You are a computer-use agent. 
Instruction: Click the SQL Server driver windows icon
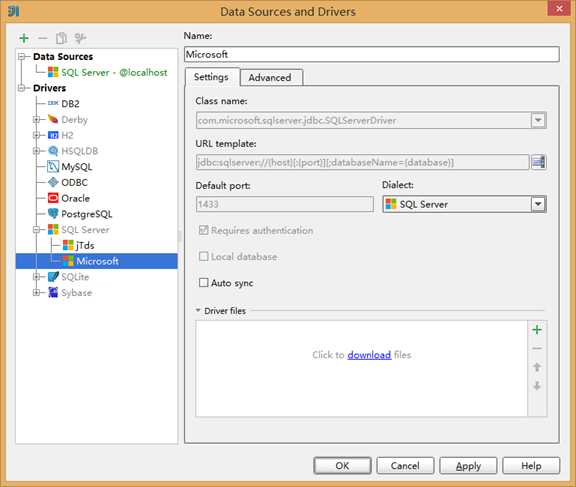tap(53, 230)
